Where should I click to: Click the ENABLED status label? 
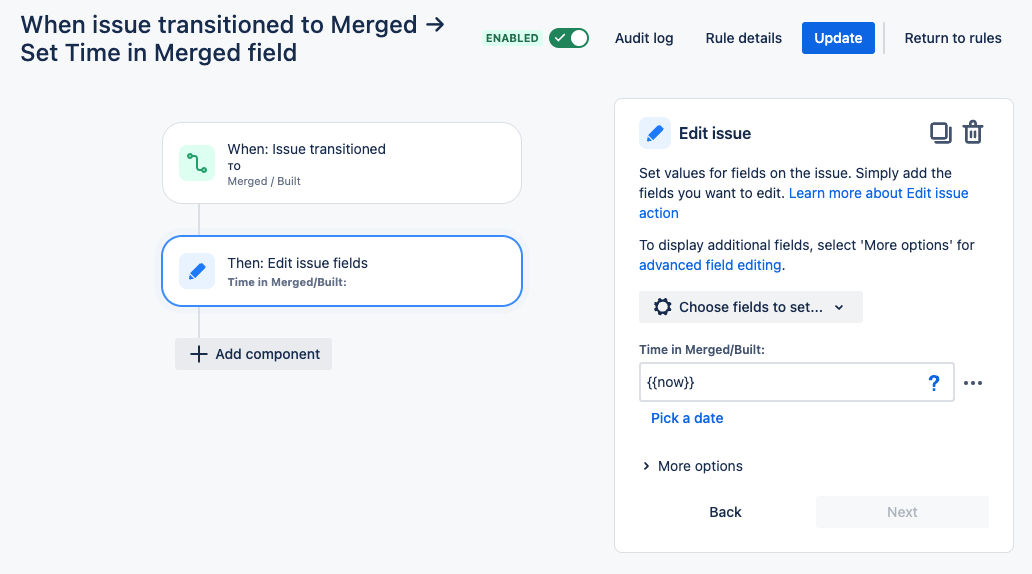[512, 38]
